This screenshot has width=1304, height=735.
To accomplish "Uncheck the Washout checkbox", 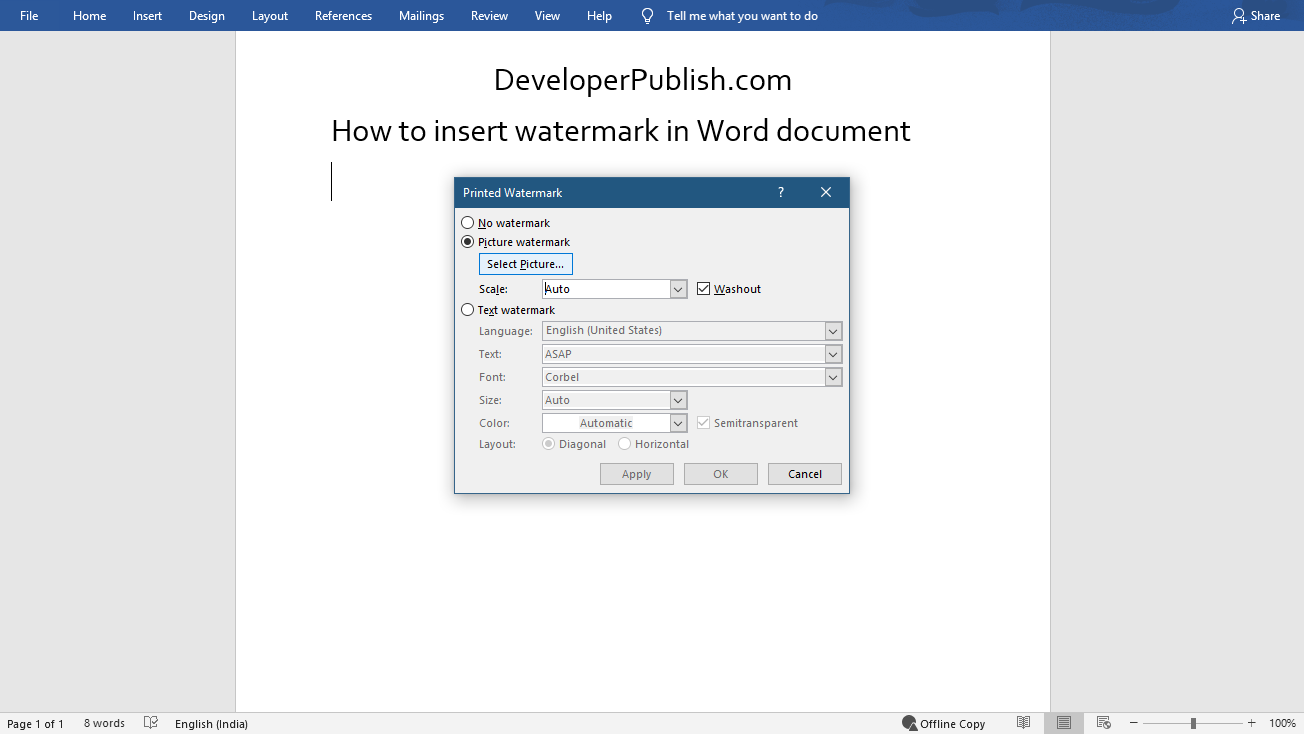I will [703, 288].
